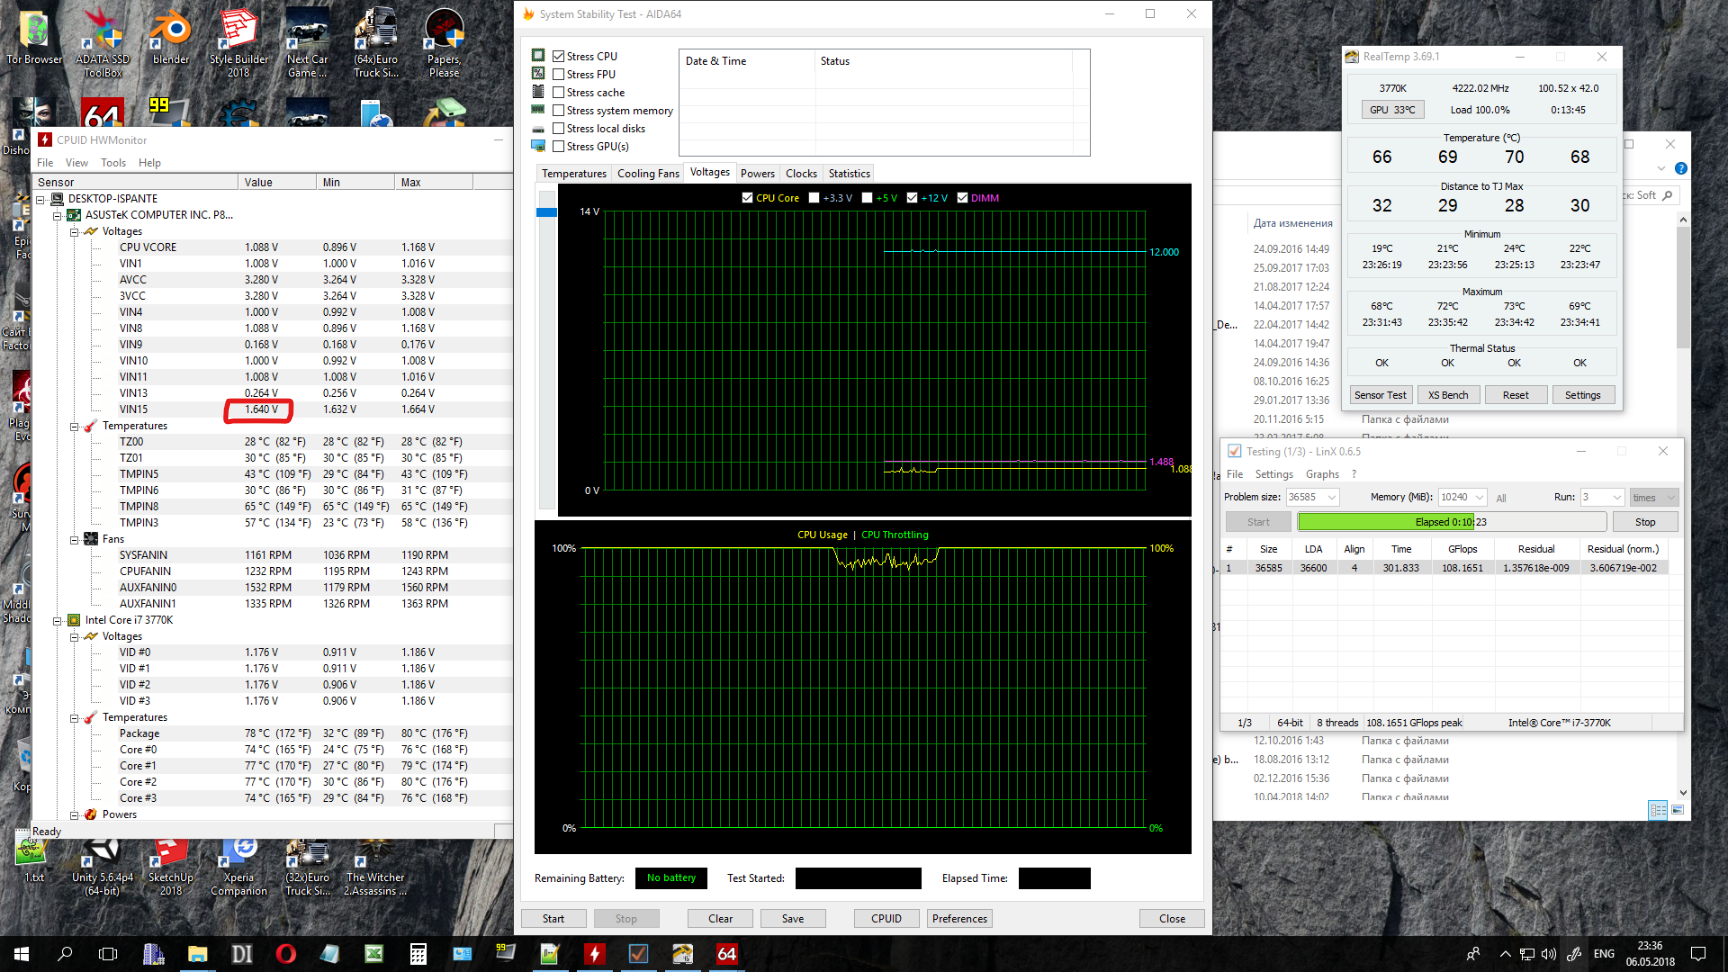Click the Opera icon in the taskbar
Viewport: 1728px width, 972px height.
(x=286, y=954)
